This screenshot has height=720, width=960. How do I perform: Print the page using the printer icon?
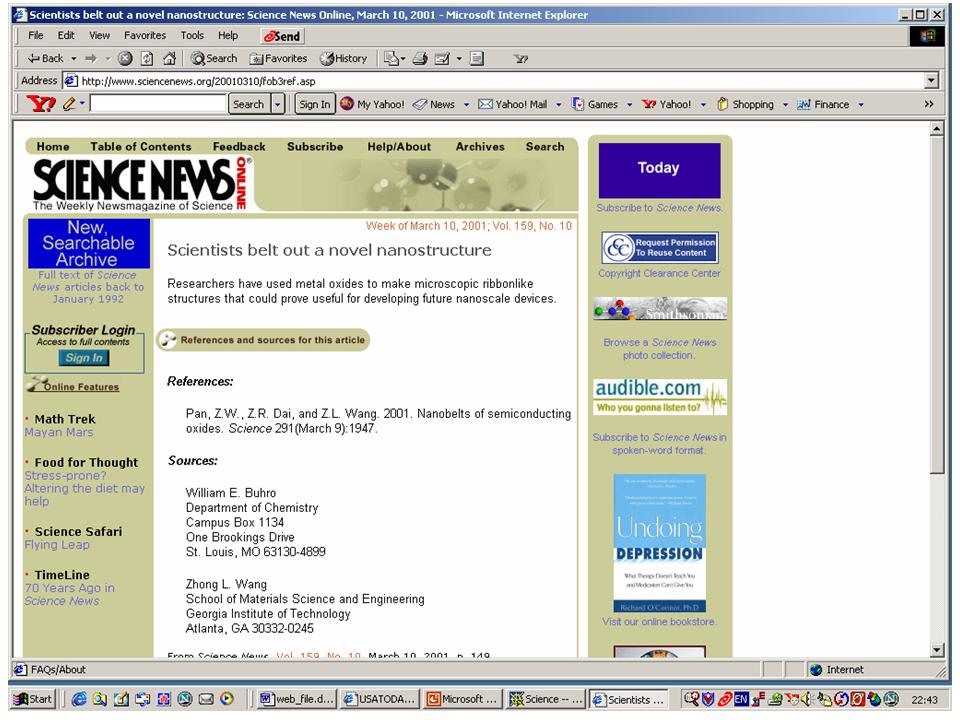coord(420,58)
